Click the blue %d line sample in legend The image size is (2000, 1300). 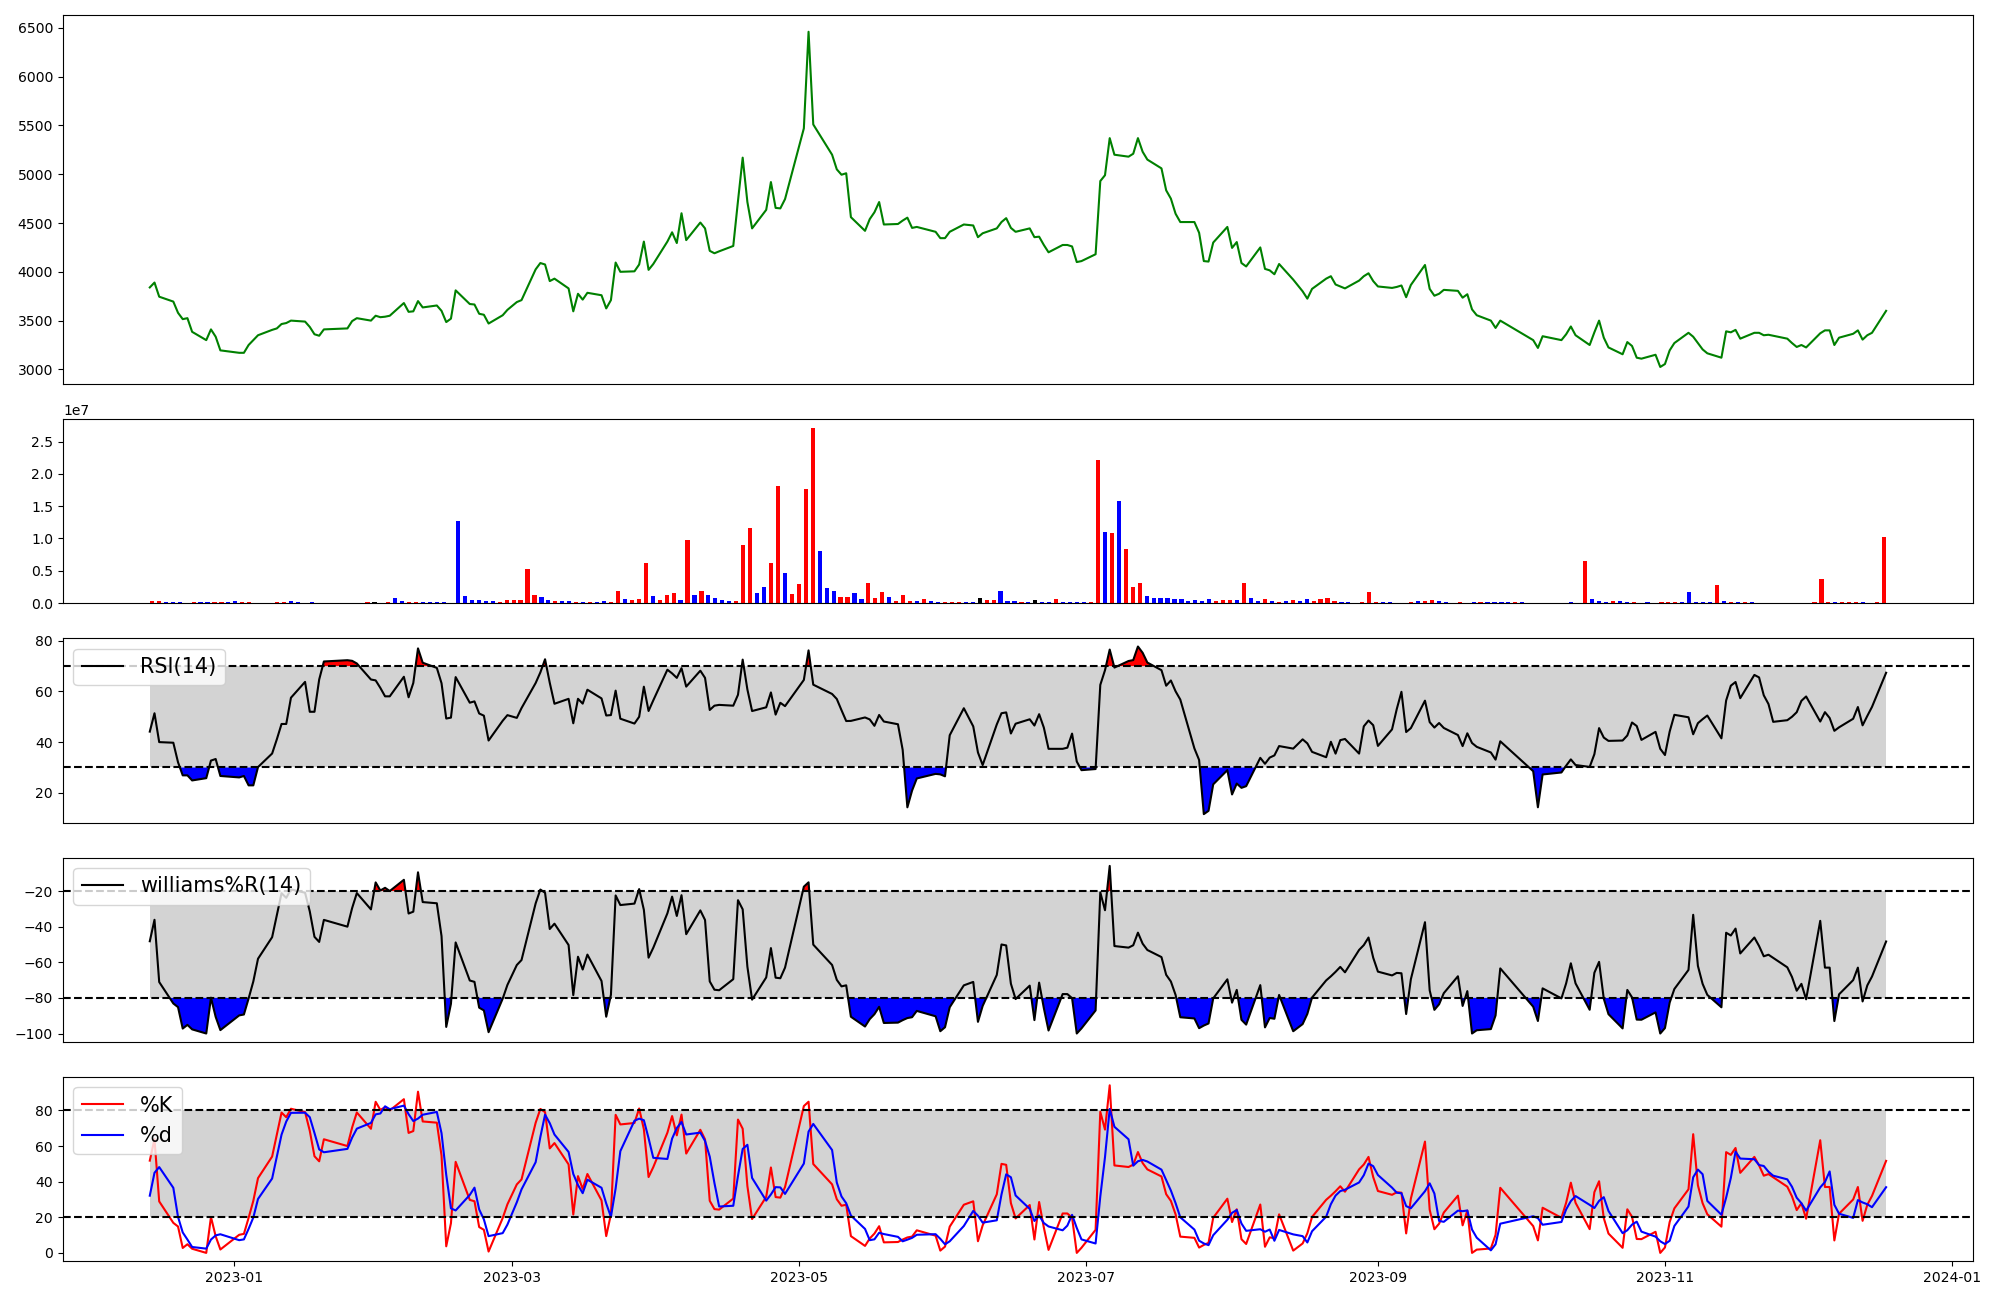click(x=102, y=1135)
